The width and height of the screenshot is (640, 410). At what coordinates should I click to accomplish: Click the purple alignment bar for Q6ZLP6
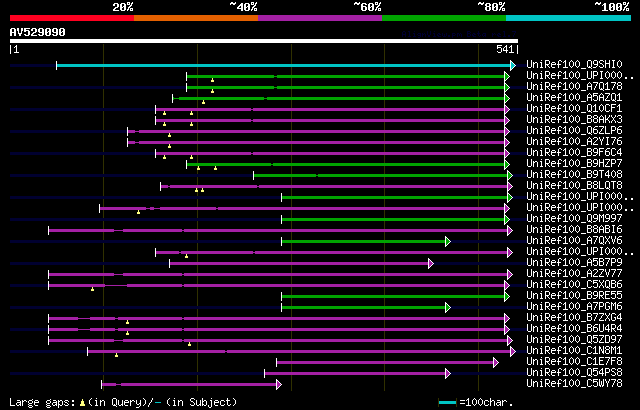pyautogui.click(x=316, y=131)
